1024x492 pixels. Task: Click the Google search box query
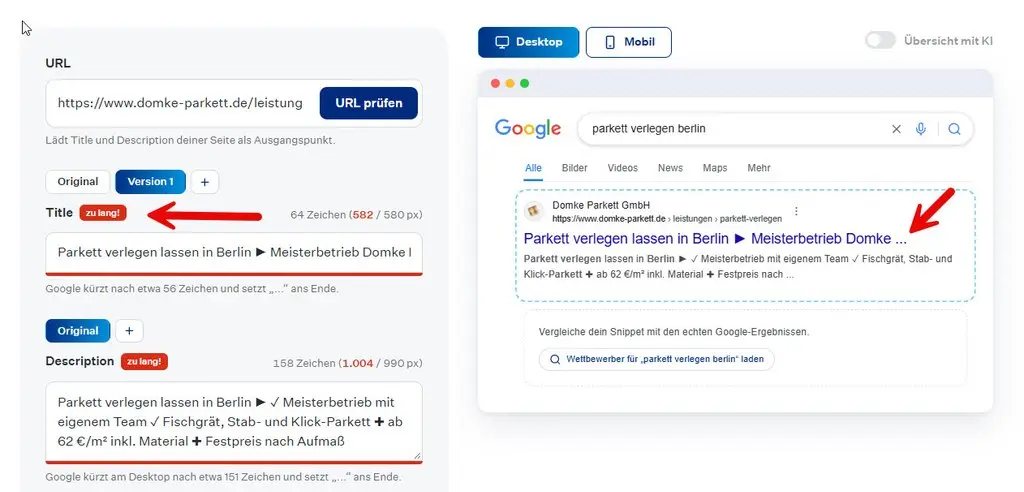click(x=648, y=129)
